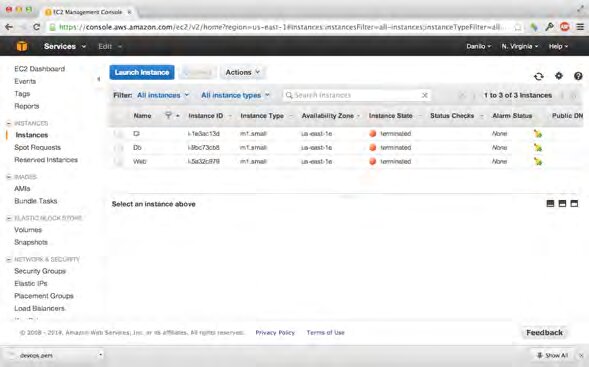This screenshot has height=367, width=589.
Task: Click the browser back arrow
Action: [9, 27]
